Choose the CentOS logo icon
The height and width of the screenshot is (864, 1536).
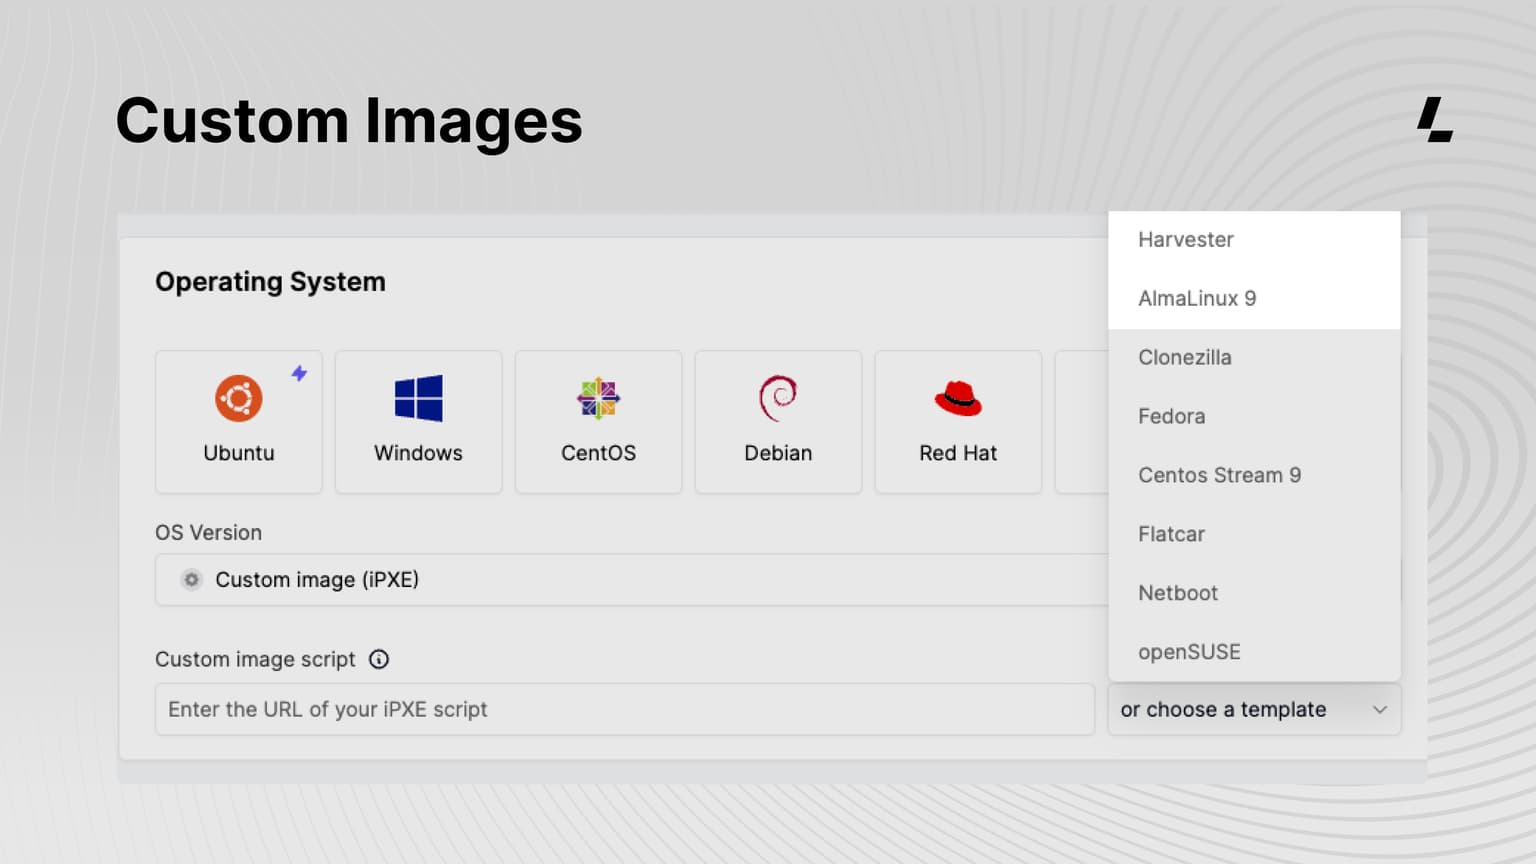598,397
